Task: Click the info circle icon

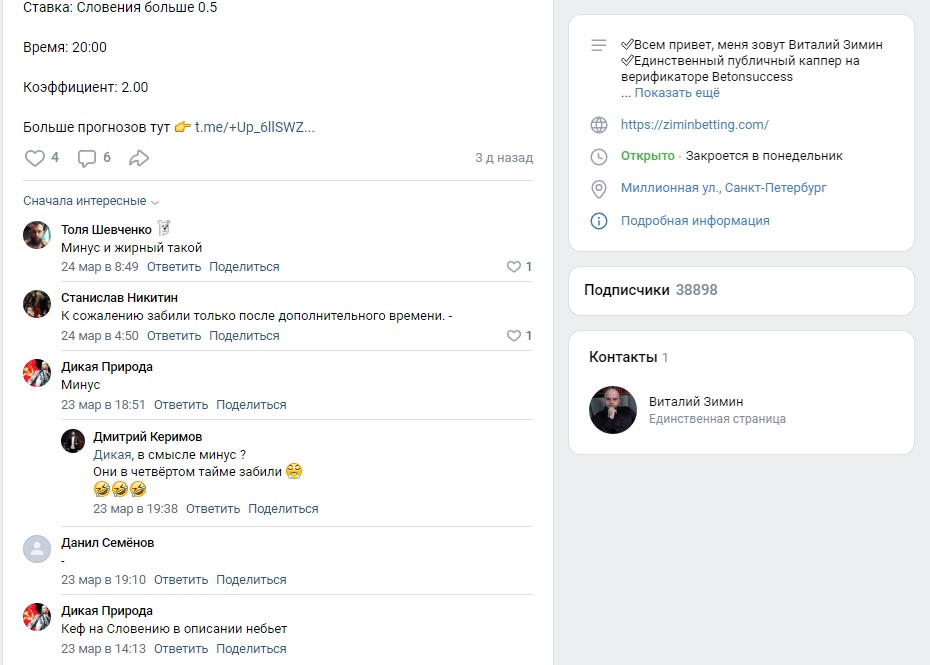Action: (599, 221)
